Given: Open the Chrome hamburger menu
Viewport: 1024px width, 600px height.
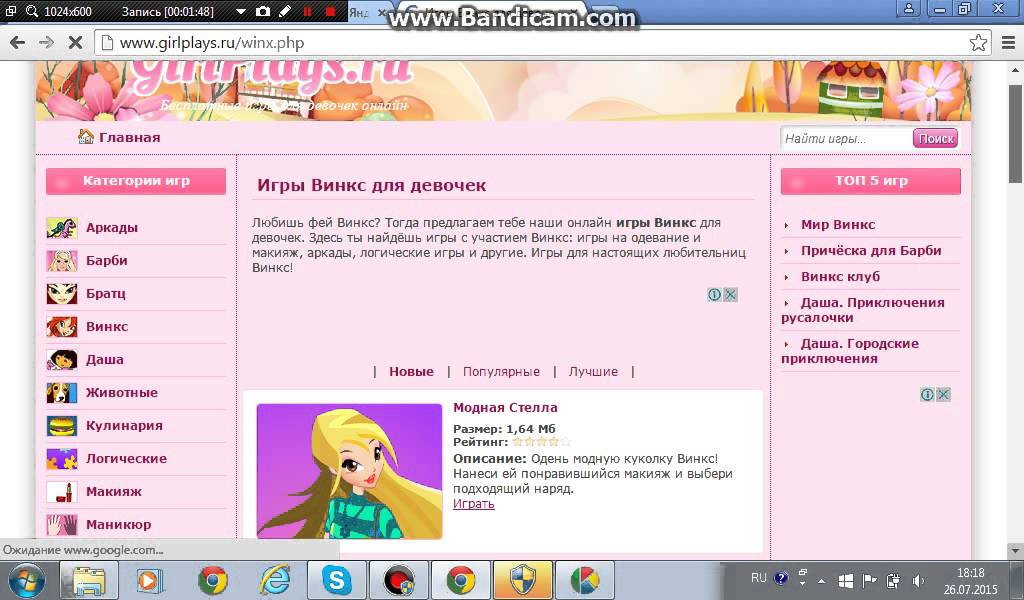Looking at the screenshot, I should tap(1008, 43).
